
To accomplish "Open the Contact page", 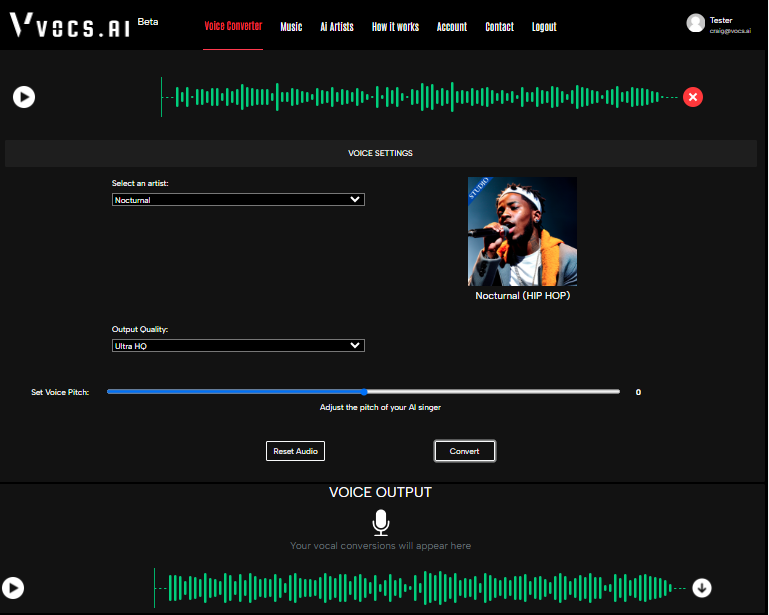I will pyautogui.click(x=499, y=27).
